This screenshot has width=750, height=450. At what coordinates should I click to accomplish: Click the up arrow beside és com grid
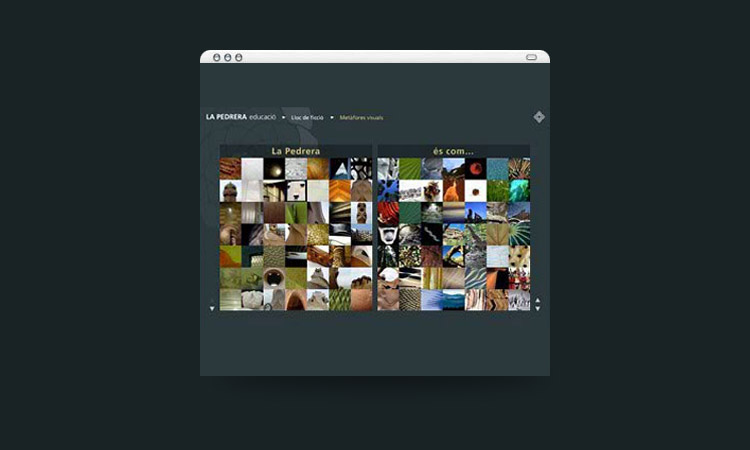pyautogui.click(x=538, y=300)
